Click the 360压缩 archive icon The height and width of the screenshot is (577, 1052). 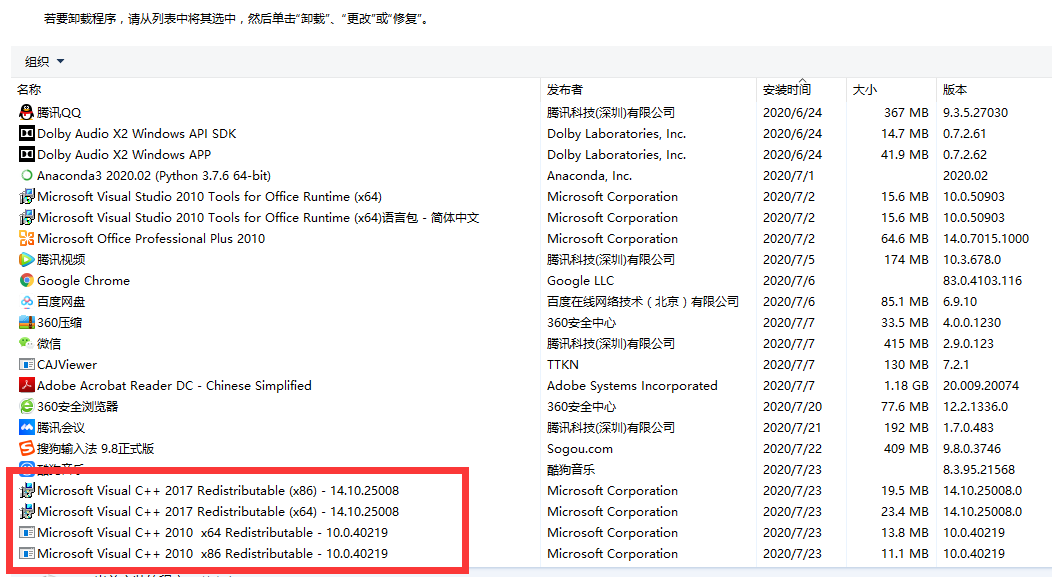coord(27,322)
